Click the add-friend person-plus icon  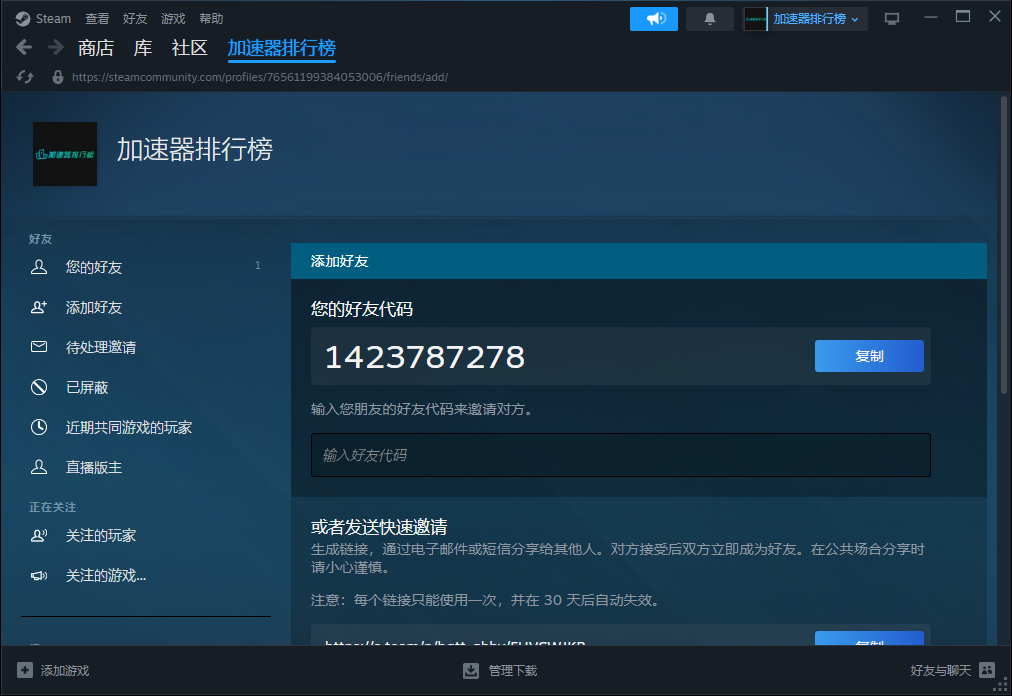point(39,307)
